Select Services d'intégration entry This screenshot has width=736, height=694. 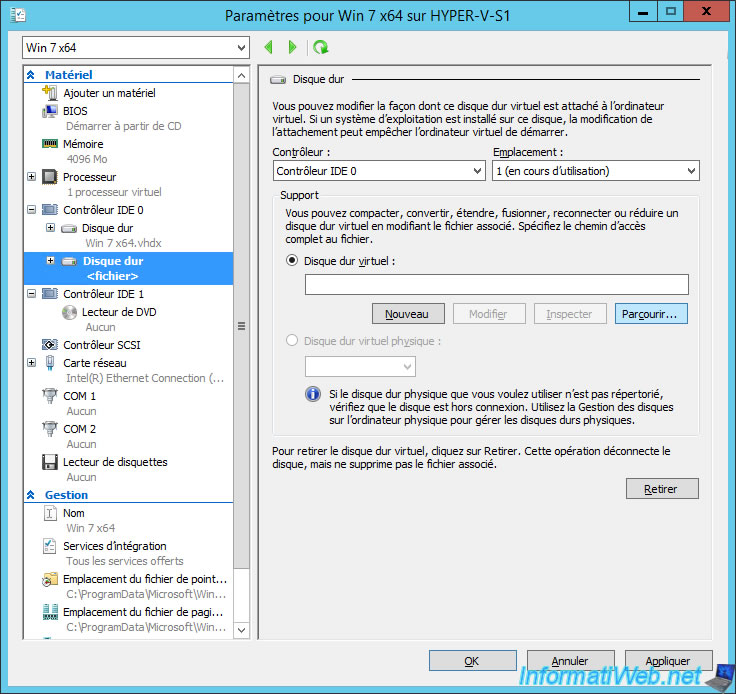(115, 546)
